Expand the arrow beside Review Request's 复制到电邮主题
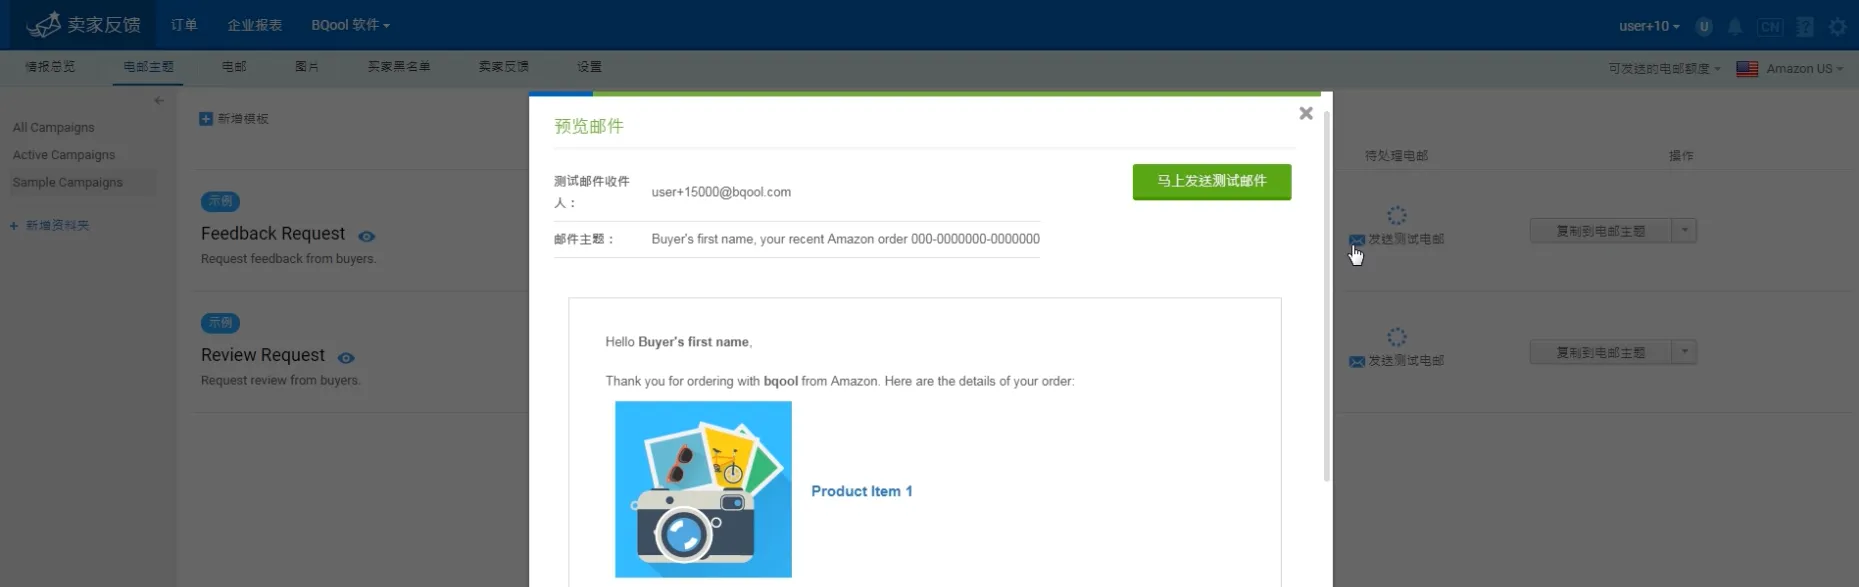The image size is (1859, 587). click(1685, 352)
